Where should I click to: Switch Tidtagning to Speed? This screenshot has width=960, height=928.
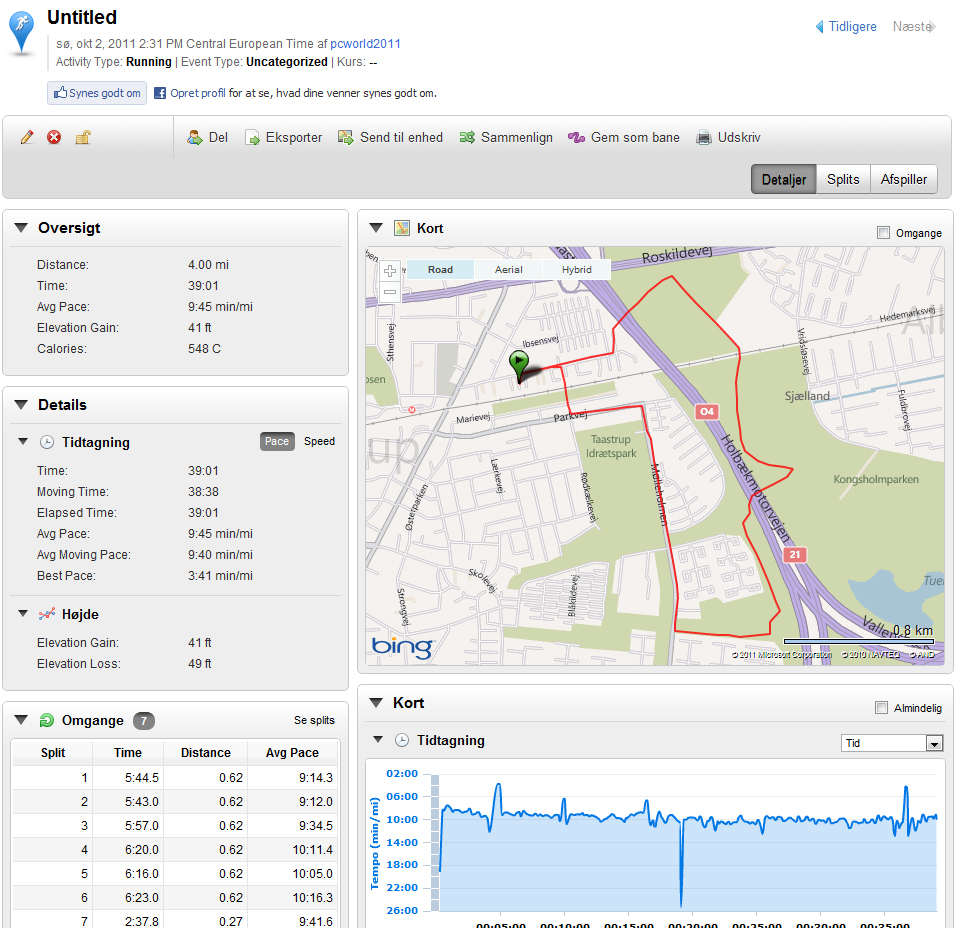[319, 442]
